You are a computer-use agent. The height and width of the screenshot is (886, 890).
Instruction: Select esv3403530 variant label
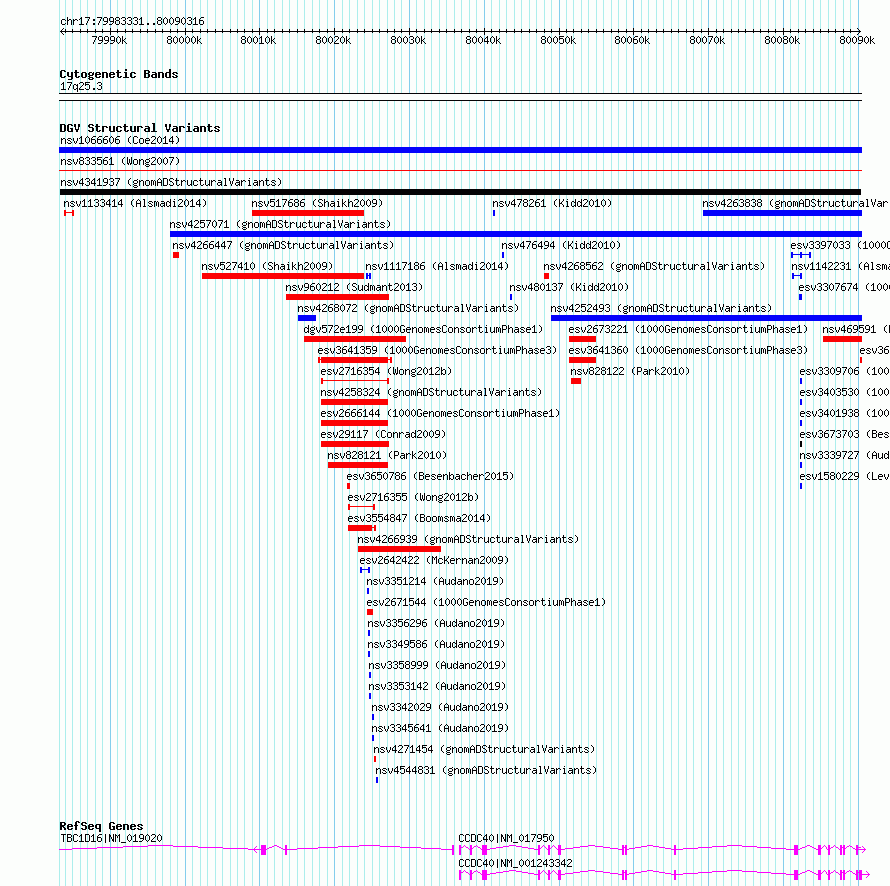[845, 392]
